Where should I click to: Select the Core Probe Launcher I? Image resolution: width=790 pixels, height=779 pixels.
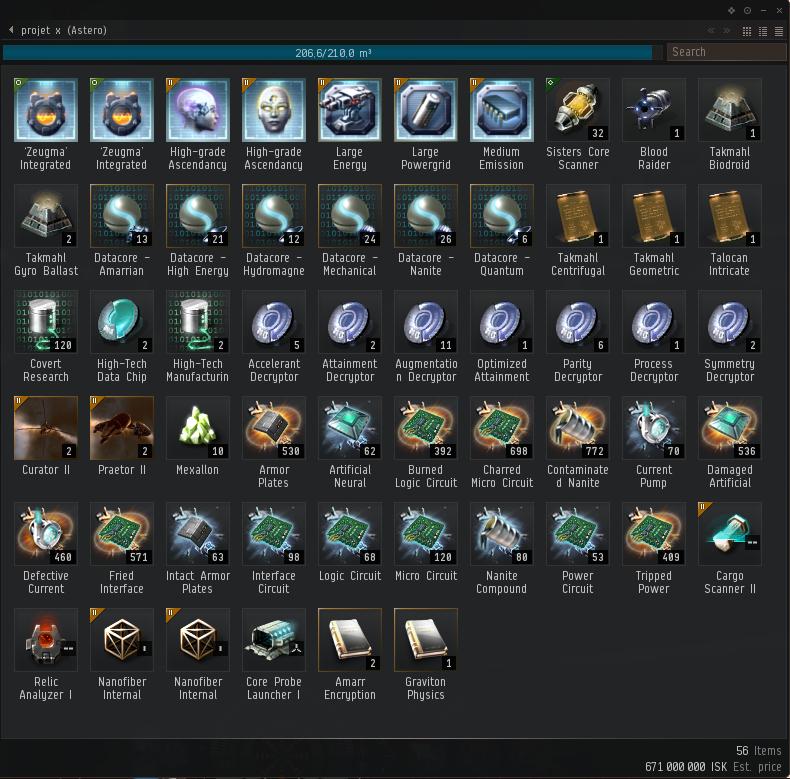(x=274, y=639)
